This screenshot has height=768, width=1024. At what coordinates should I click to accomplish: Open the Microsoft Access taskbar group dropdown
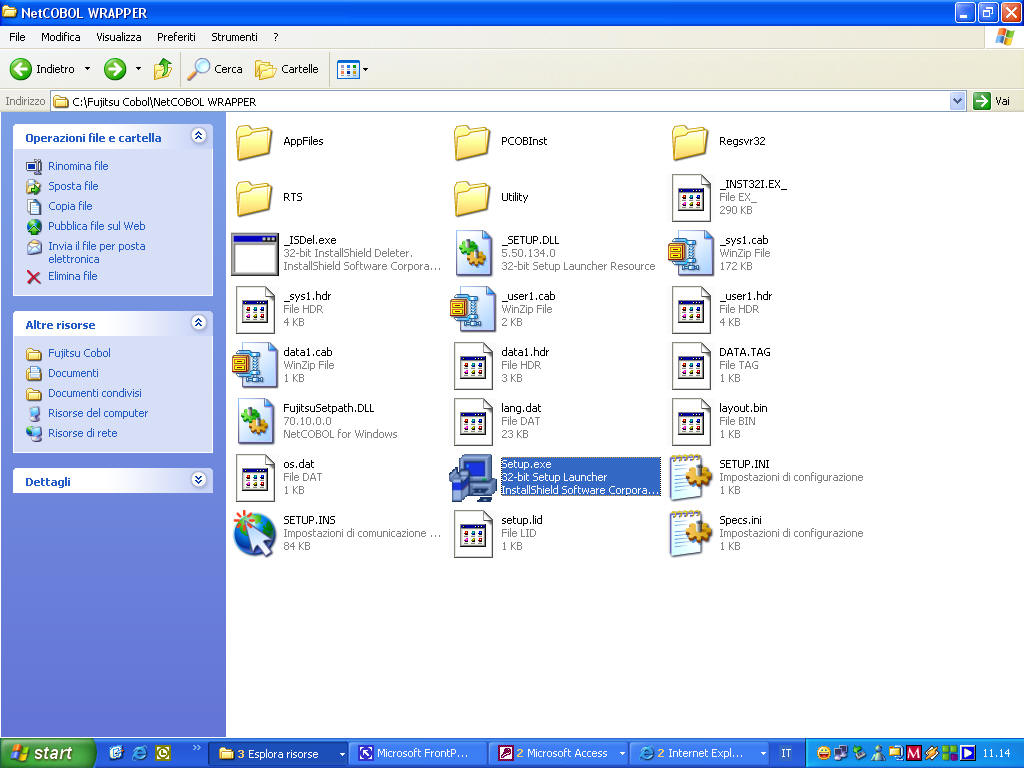click(622, 754)
